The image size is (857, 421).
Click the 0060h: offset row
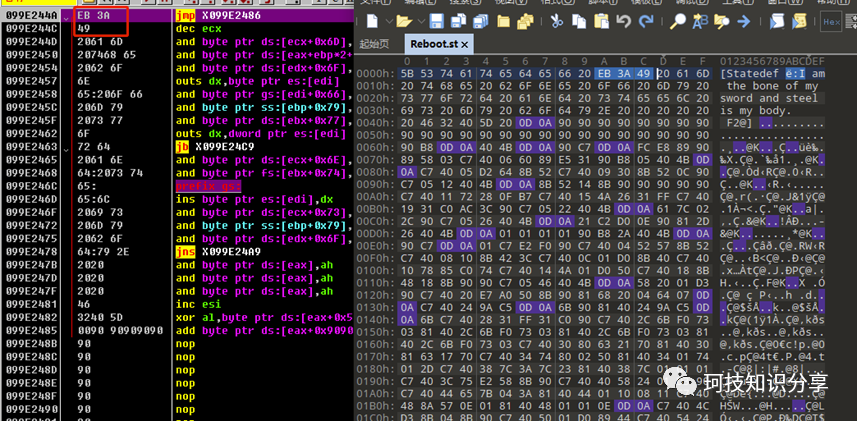click(374, 147)
